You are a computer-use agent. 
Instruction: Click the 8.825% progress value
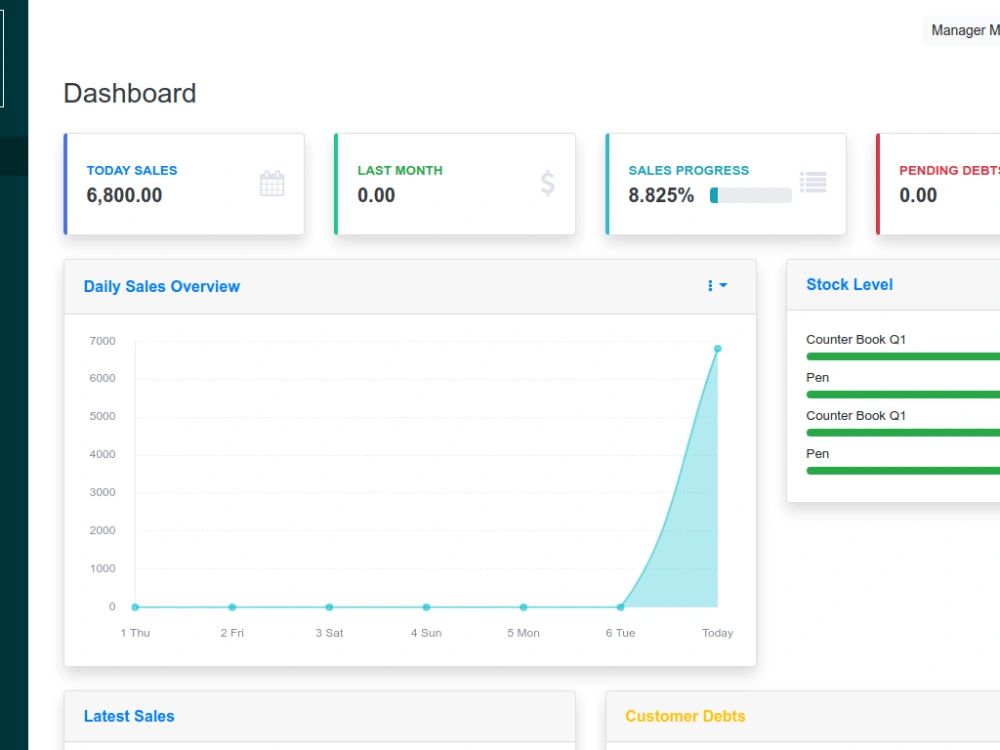[x=661, y=195]
